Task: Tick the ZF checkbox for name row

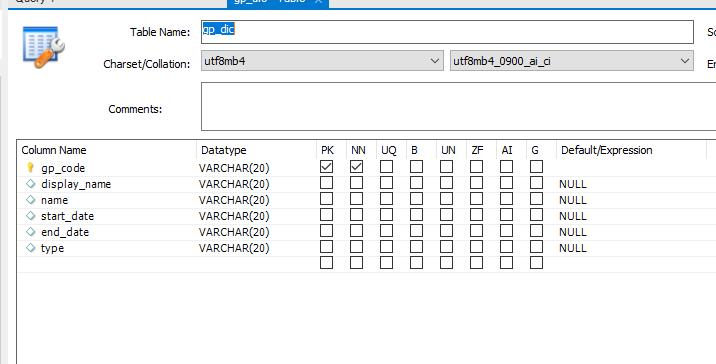Action: click(476, 199)
